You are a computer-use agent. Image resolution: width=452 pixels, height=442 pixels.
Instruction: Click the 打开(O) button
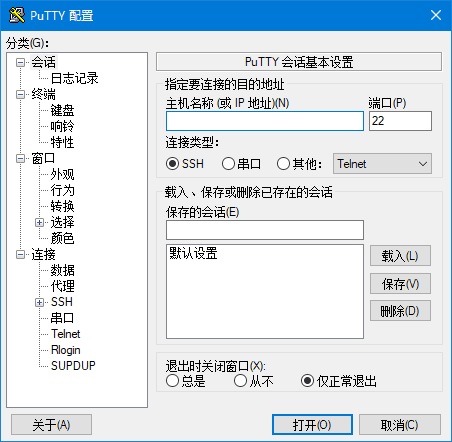click(312, 425)
